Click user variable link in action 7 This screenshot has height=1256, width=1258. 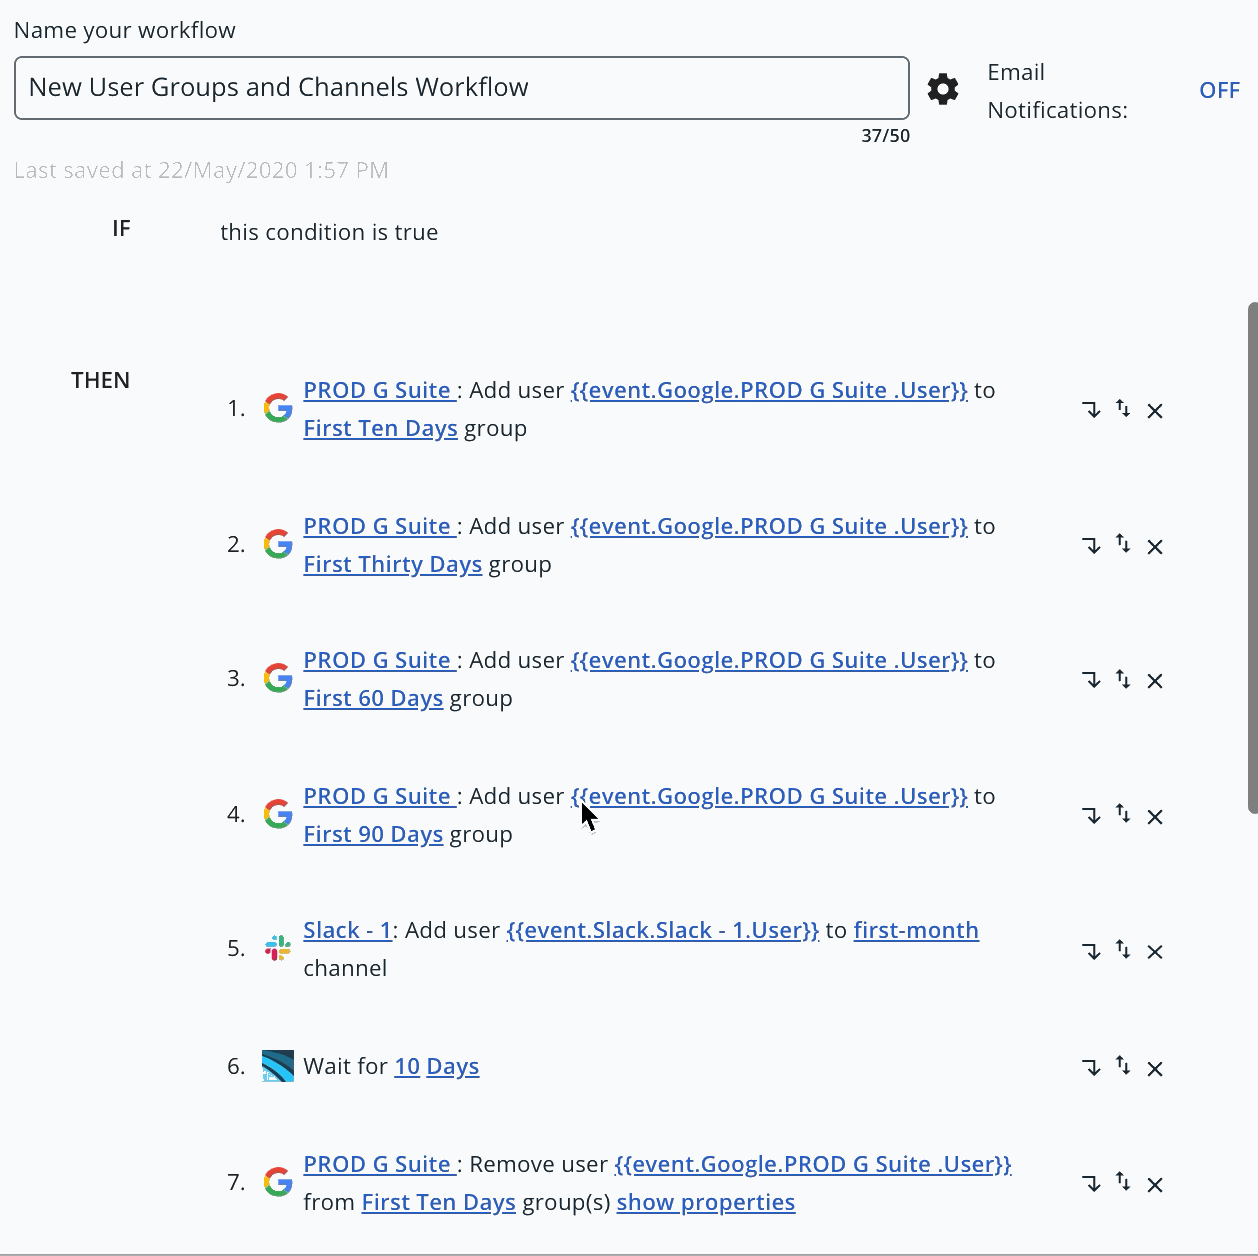[x=813, y=1164]
